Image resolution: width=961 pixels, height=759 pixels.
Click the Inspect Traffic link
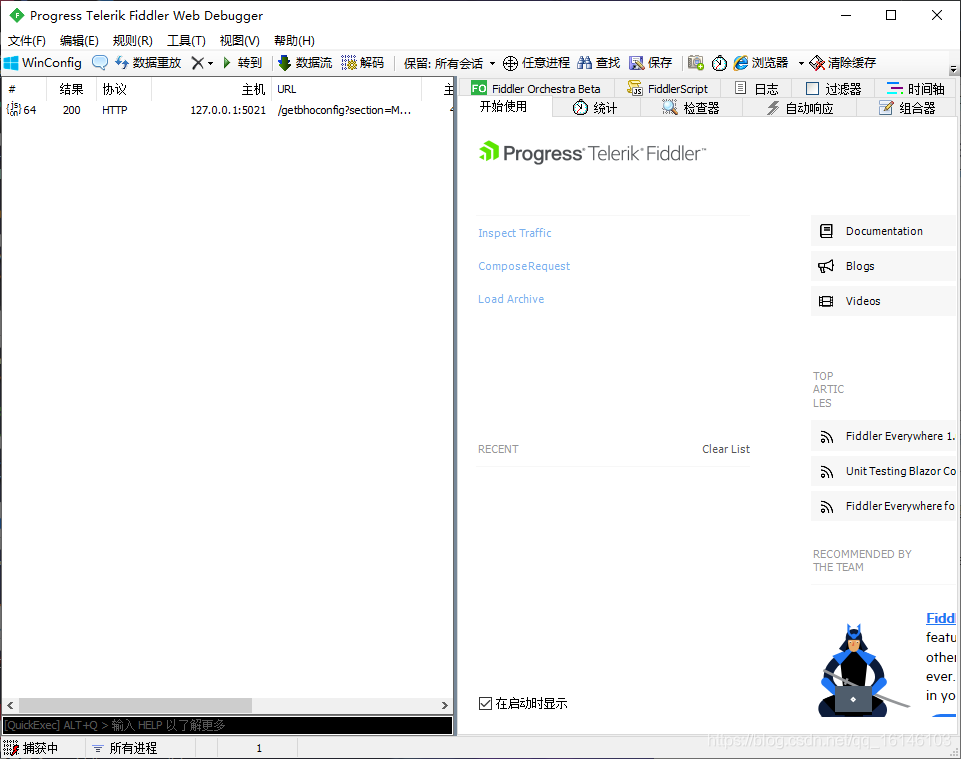coord(514,233)
